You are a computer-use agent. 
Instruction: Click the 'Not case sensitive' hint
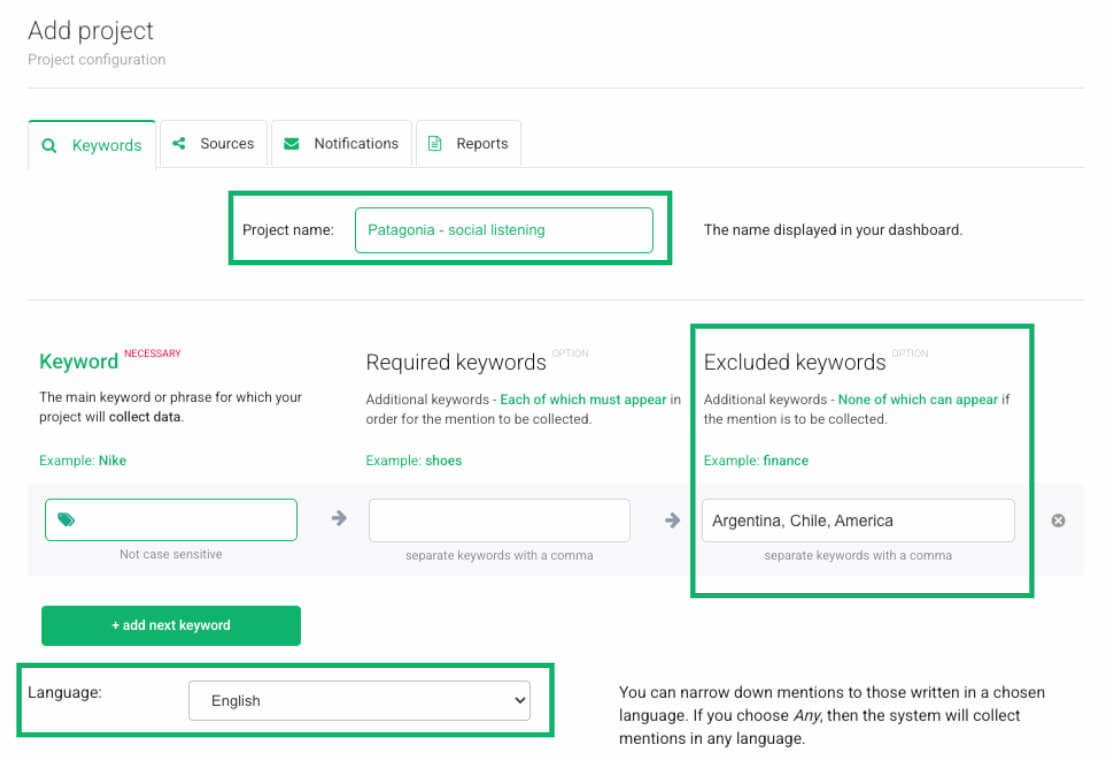tap(170, 554)
